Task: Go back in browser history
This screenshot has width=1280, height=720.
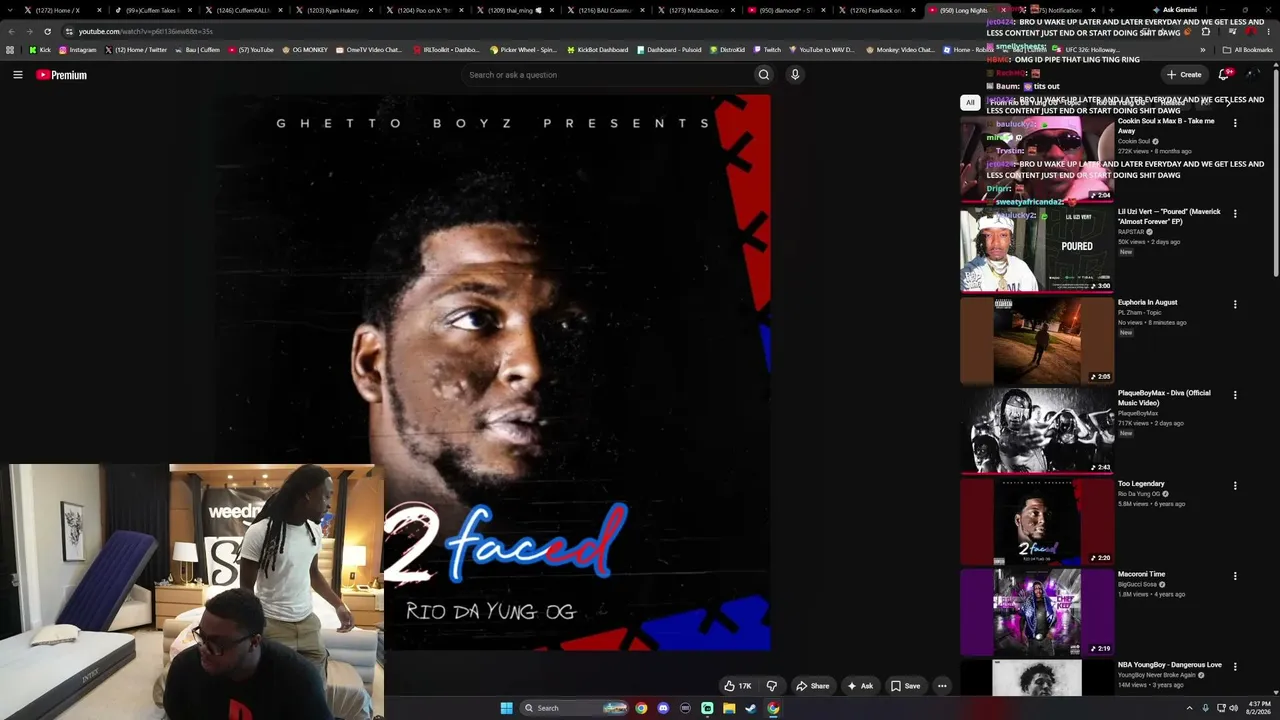Action: click(11, 31)
